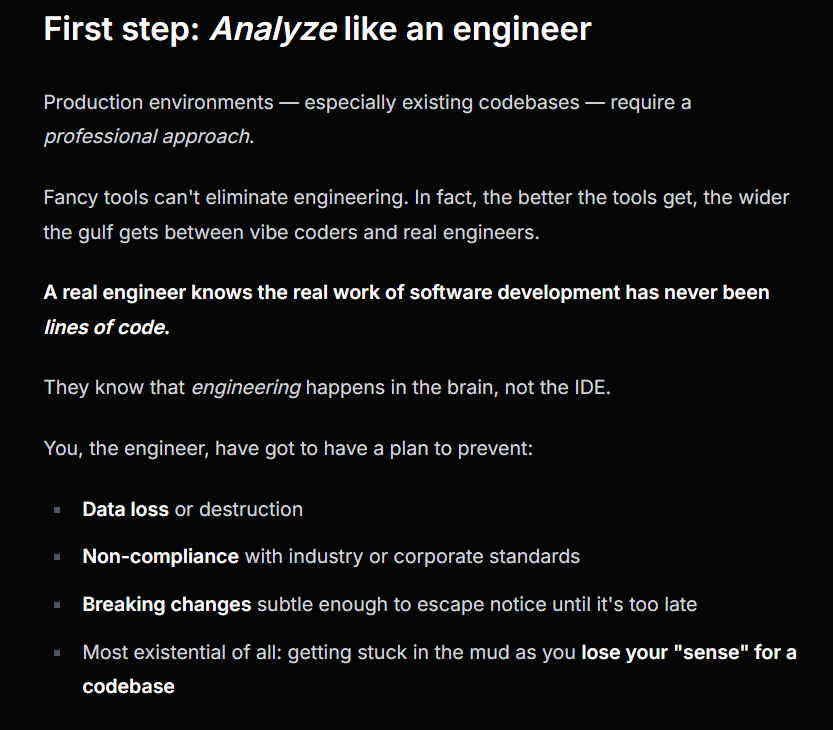Image resolution: width=833 pixels, height=730 pixels.
Task: Click the bold 'lose your "sense" for a' text
Action: point(689,652)
